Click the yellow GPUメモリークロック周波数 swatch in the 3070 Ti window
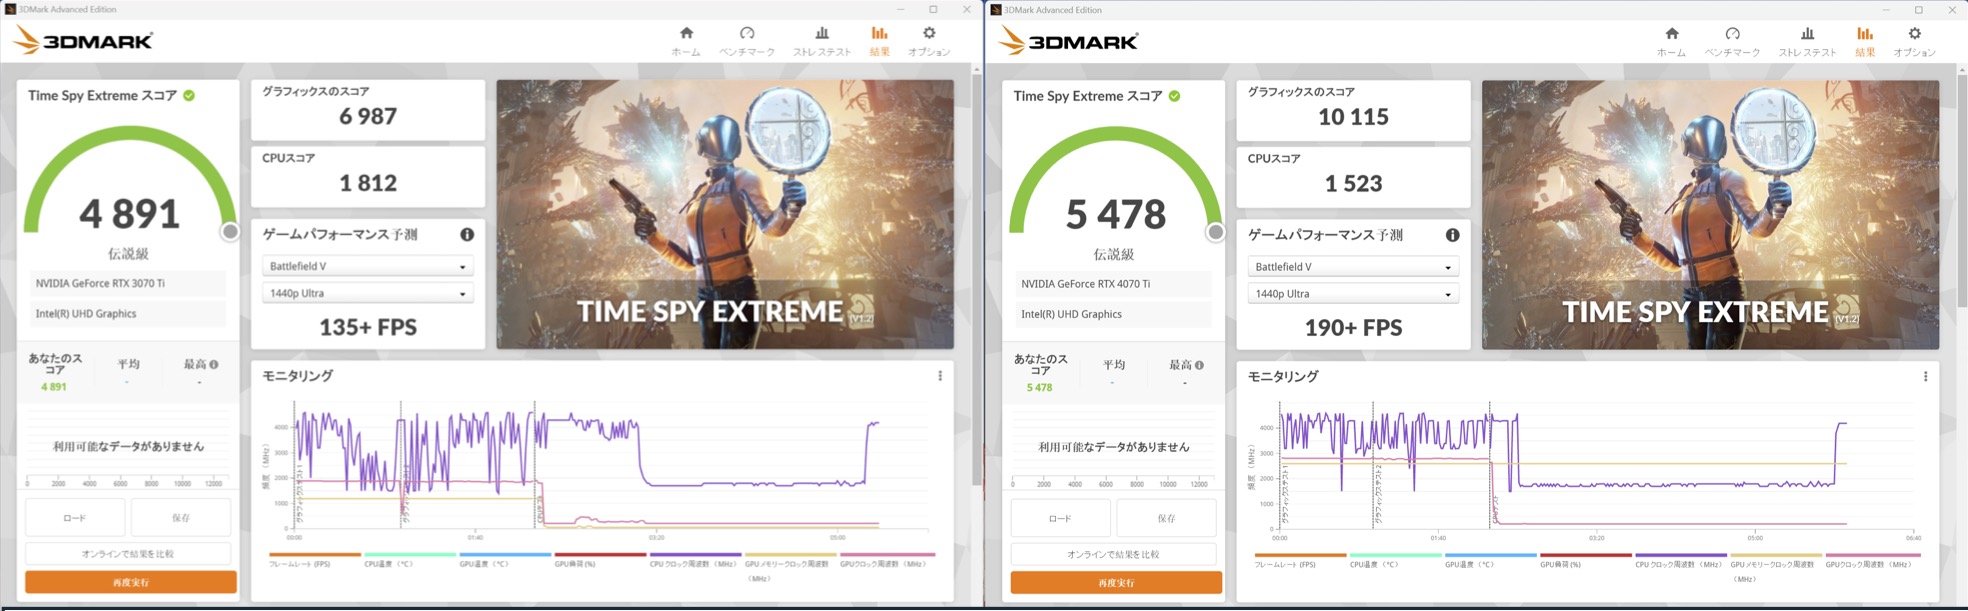 (x=790, y=554)
